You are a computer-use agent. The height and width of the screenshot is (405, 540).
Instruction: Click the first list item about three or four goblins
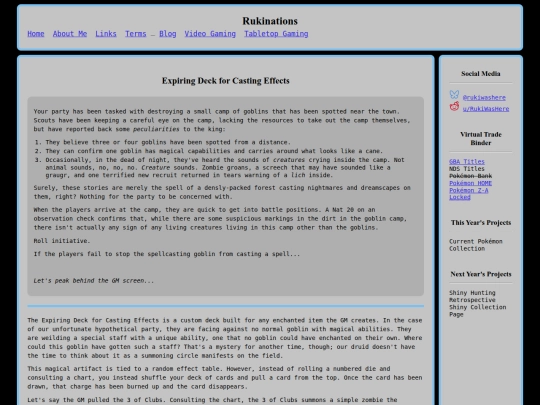(168, 142)
